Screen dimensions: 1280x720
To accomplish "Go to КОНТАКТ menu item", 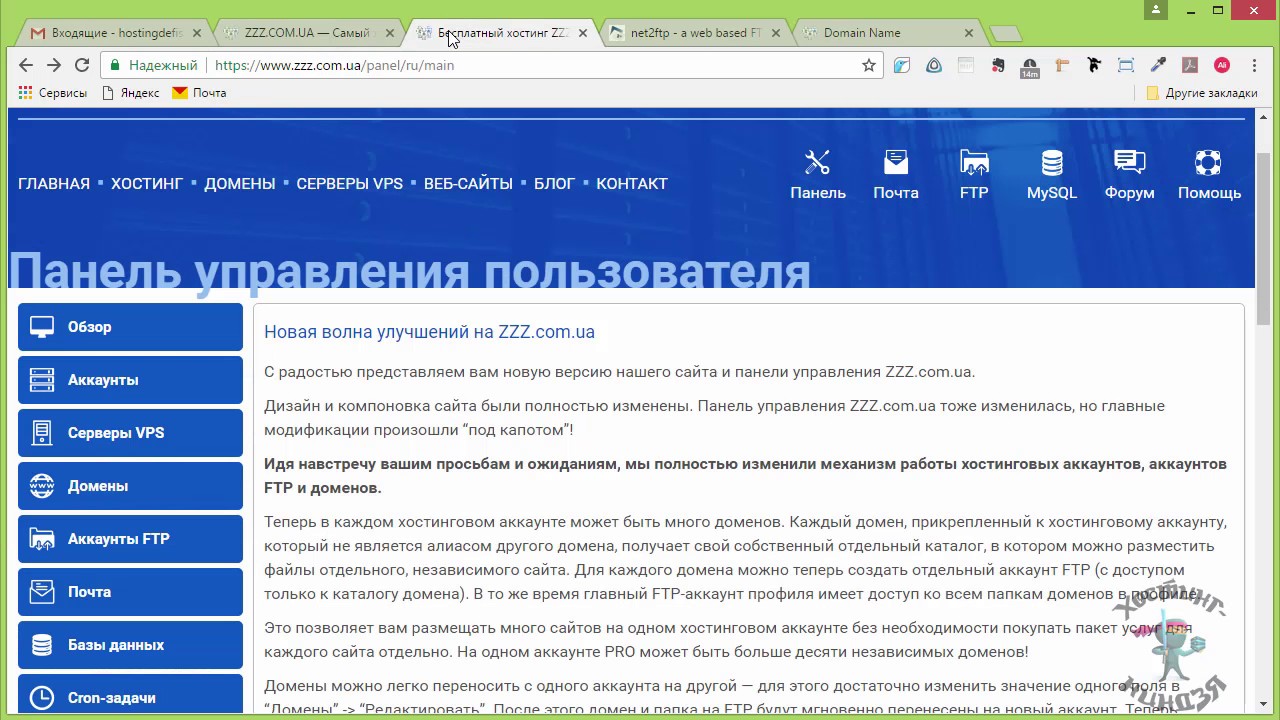I will [632, 184].
